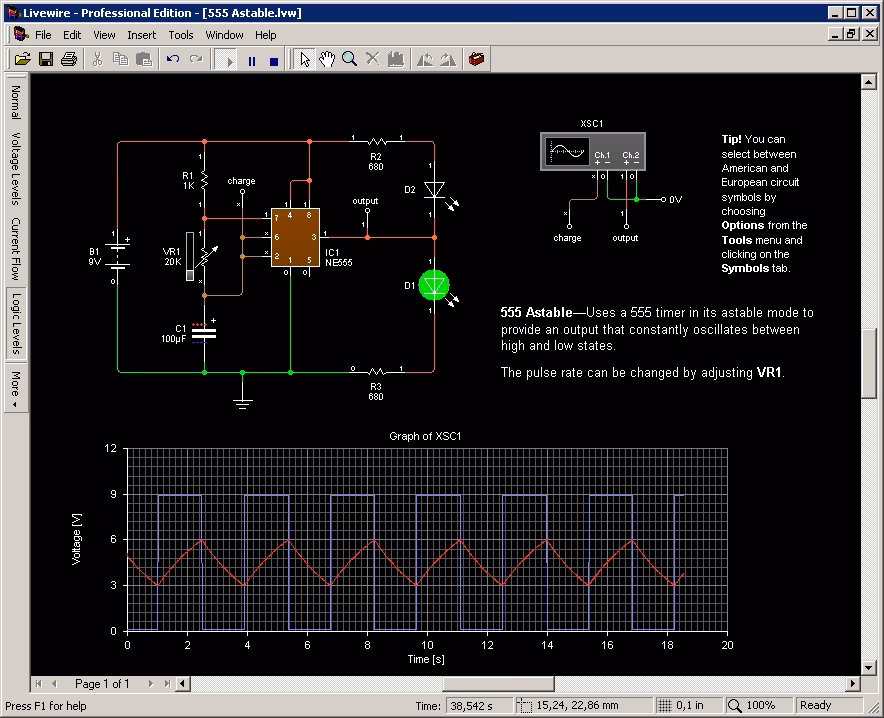
Task: Open the Insert menu
Action: (141, 35)
